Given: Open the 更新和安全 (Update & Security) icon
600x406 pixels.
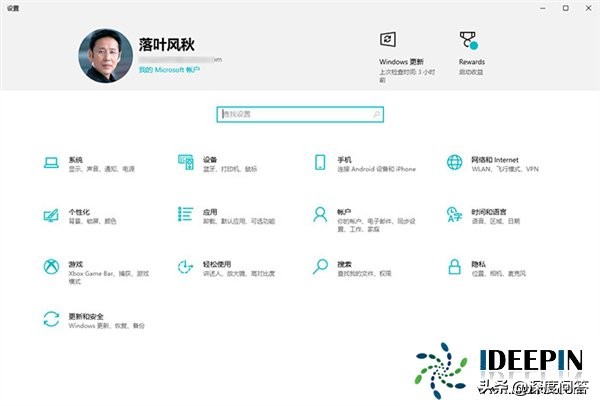Looking at the screenshot, I should tap(51, 319).
